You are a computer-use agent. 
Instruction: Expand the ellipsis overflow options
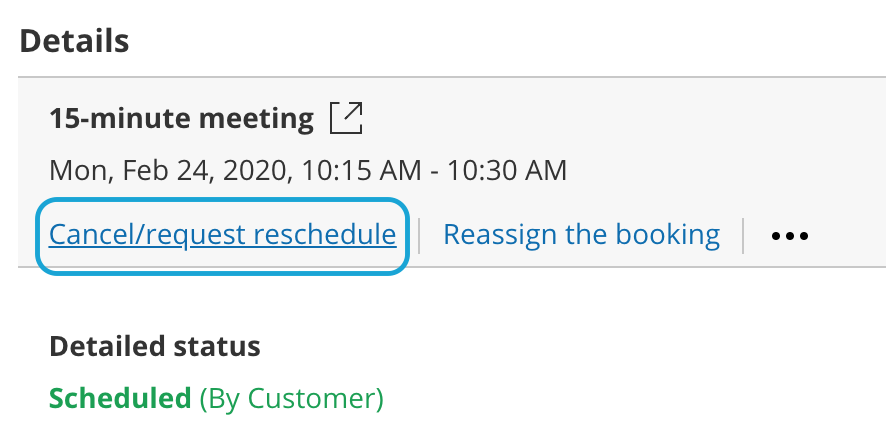click(x=789, y=237)
